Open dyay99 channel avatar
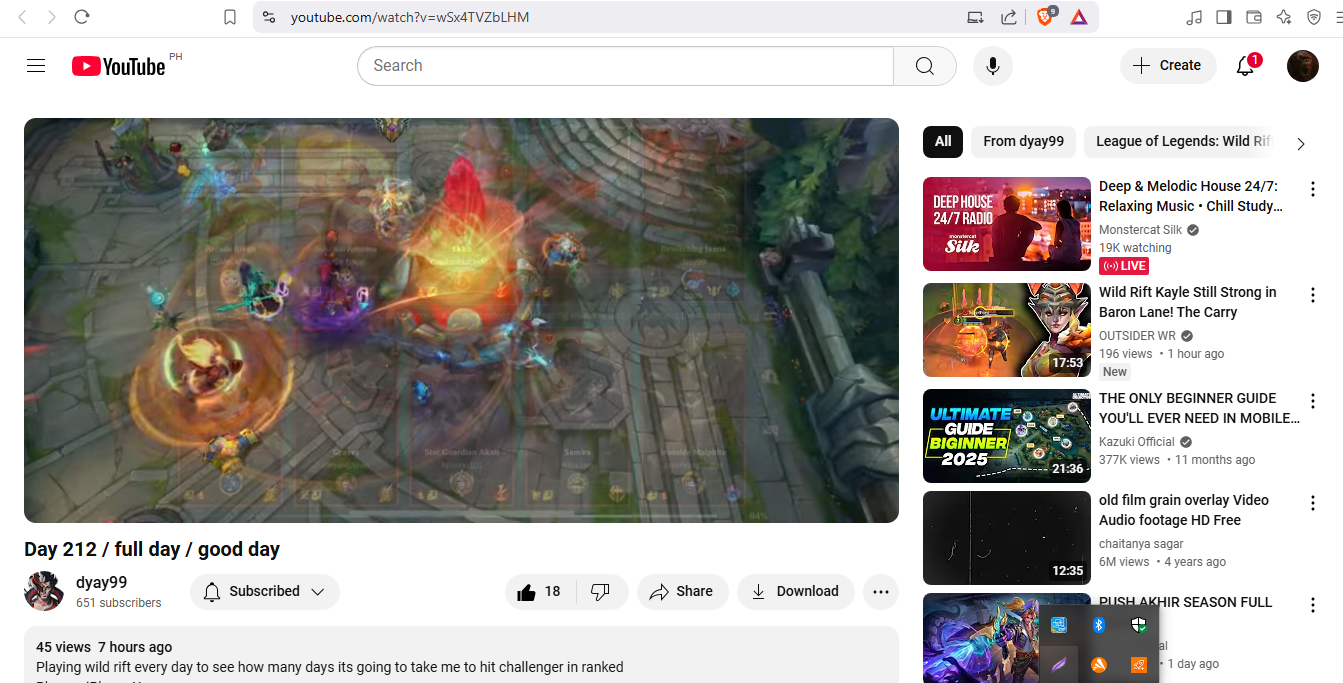The width and height of the screenshot is (1343, 683). tap(44, 592)
